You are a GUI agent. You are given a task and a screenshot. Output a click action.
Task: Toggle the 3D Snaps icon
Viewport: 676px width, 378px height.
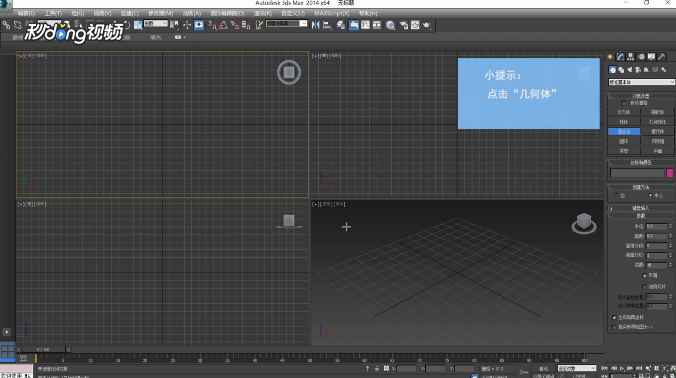(x=212, y=25)
